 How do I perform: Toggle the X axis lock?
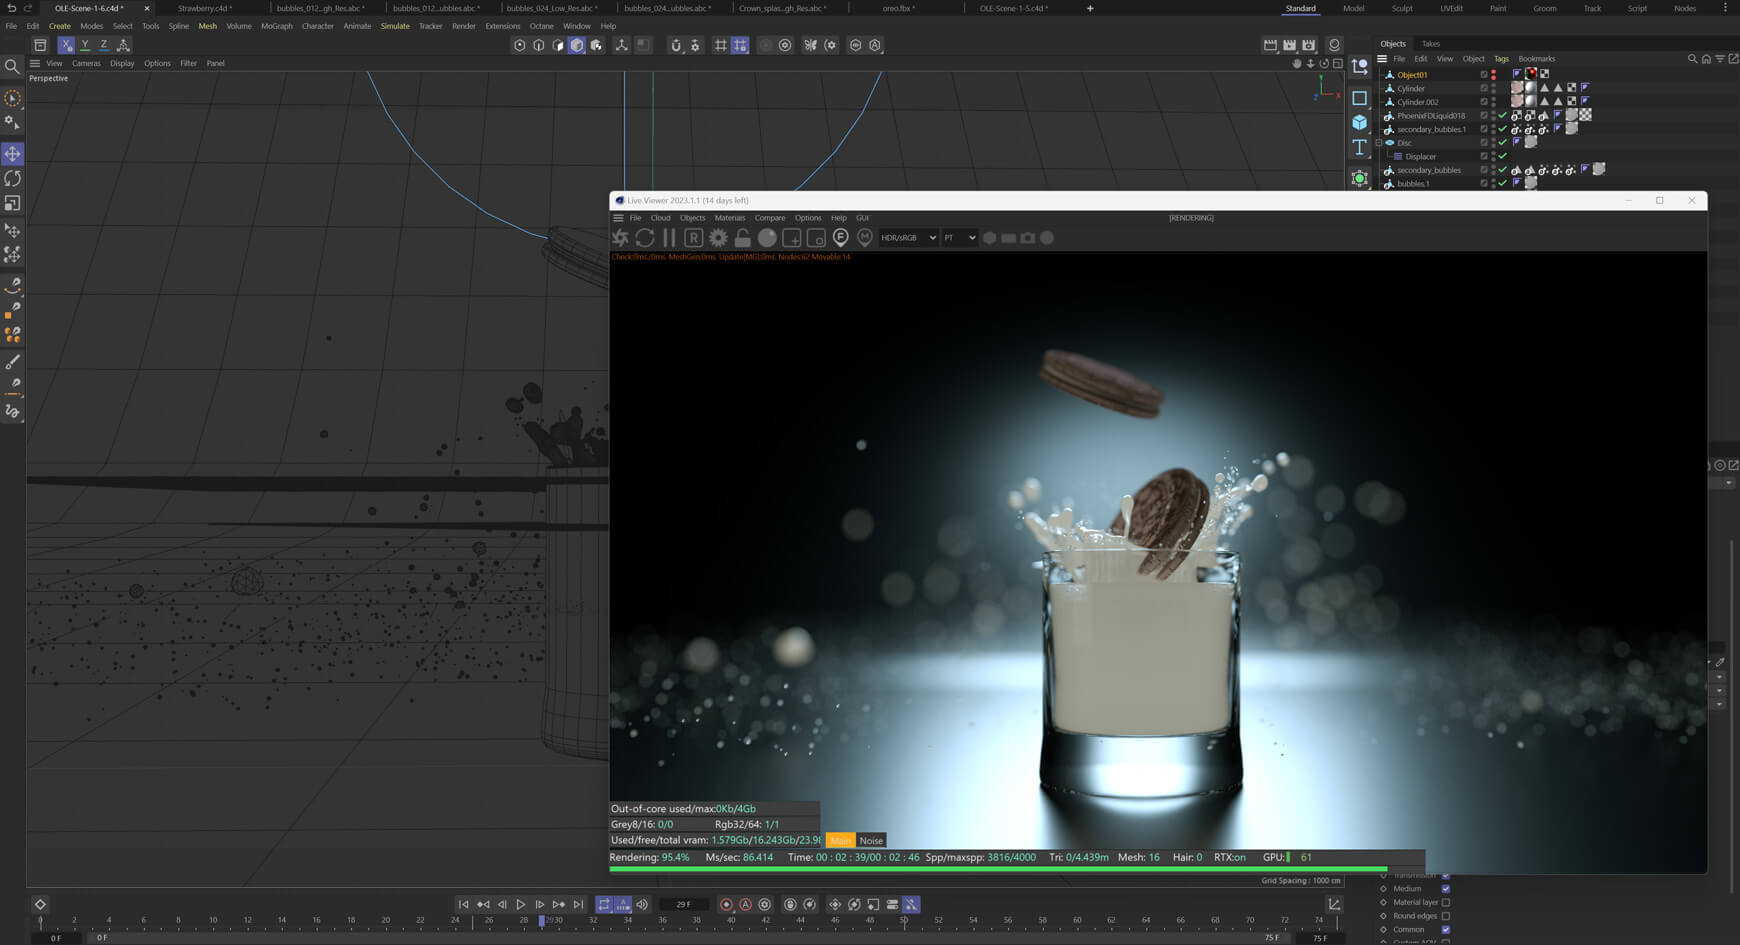point(66,45)
